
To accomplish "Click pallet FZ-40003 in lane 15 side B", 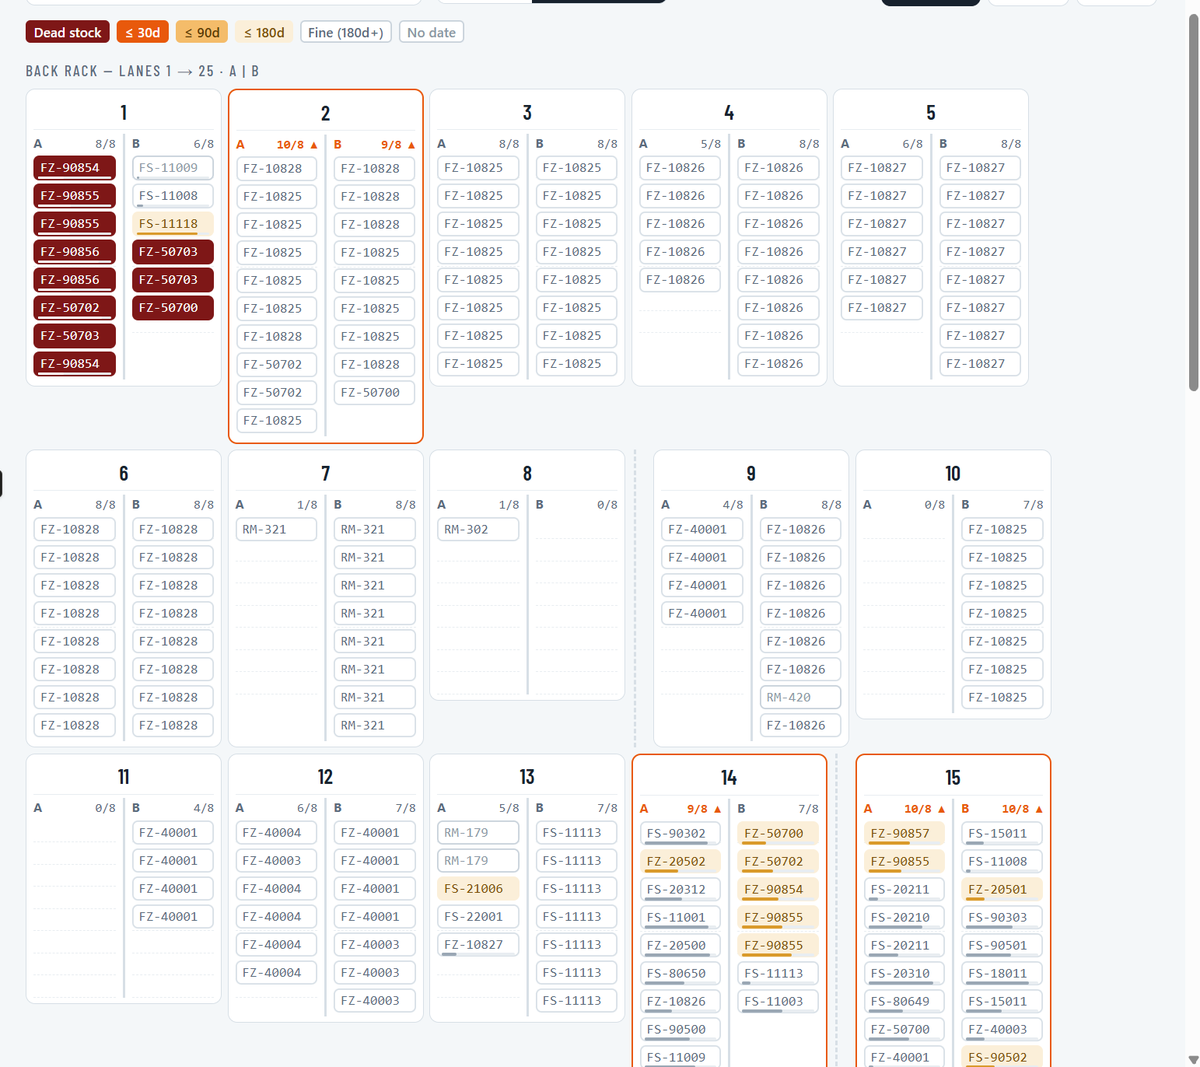I will click(x=1003, y=1029).
